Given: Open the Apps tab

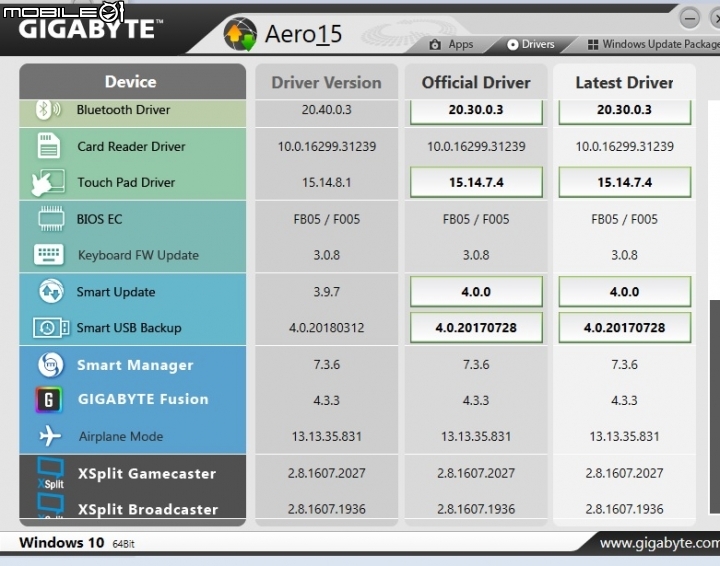Looking at the screenshot, I should [451, 45].
